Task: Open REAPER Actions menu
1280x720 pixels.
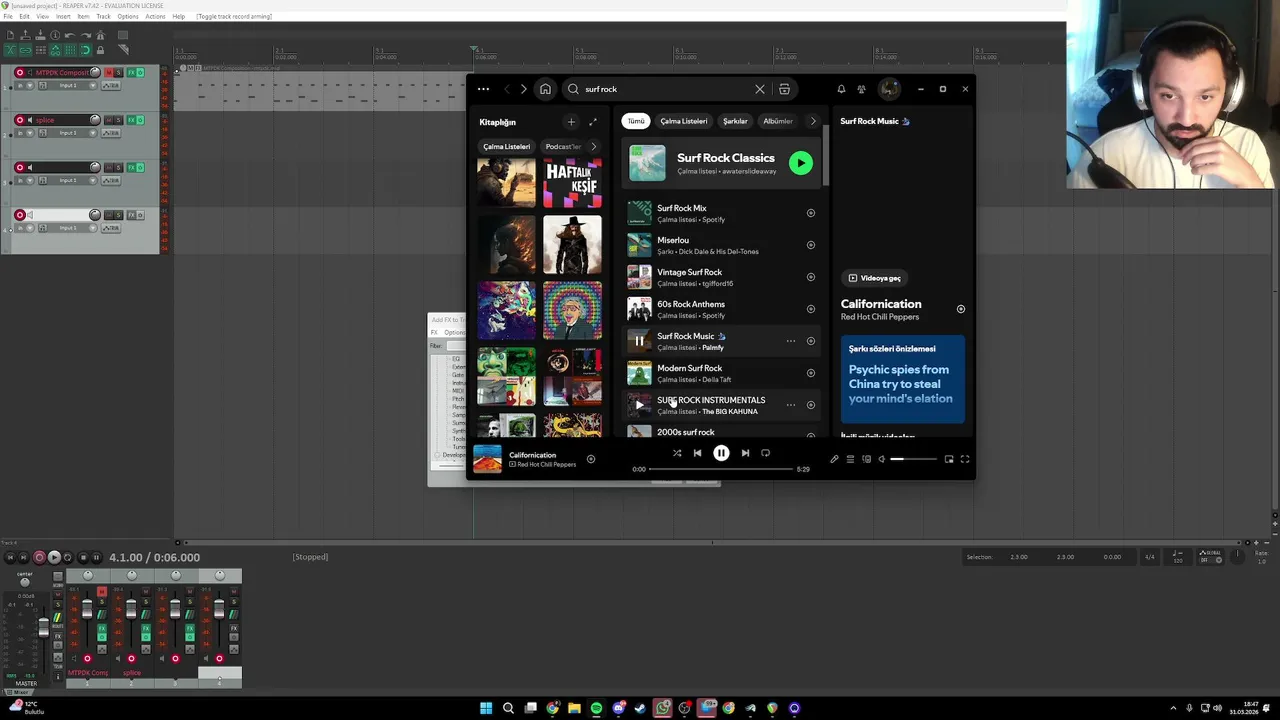Action: coord(155,17)
